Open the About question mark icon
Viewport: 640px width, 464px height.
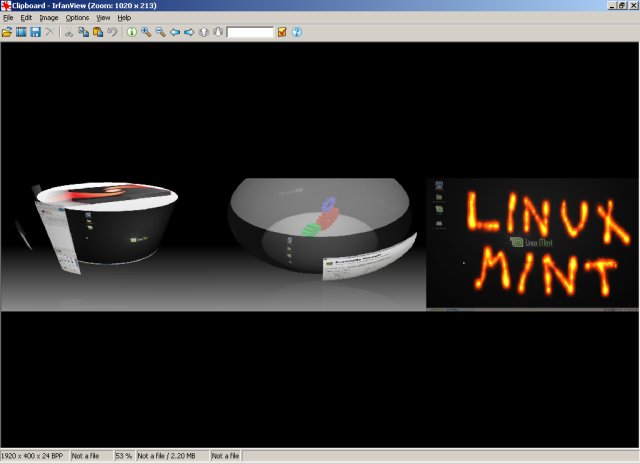click(297, 32)
